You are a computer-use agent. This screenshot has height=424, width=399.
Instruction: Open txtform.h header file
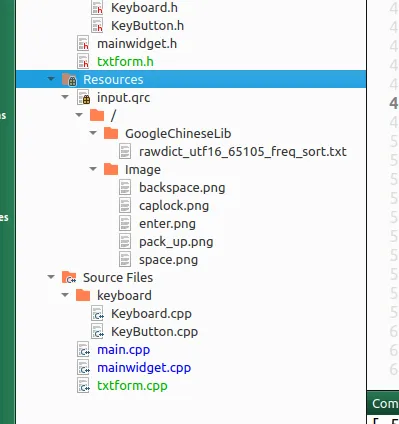click(125, 62)
